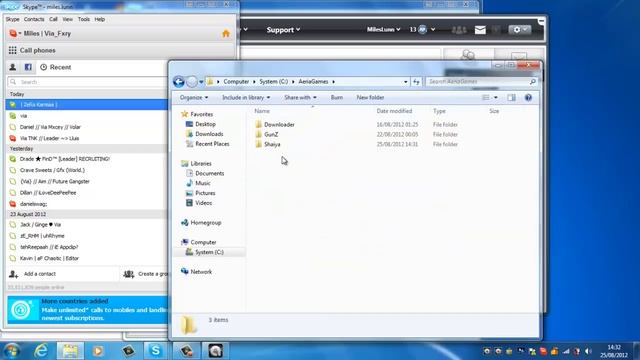Open the Drade FinD Leader conversation

click(87, 159)
